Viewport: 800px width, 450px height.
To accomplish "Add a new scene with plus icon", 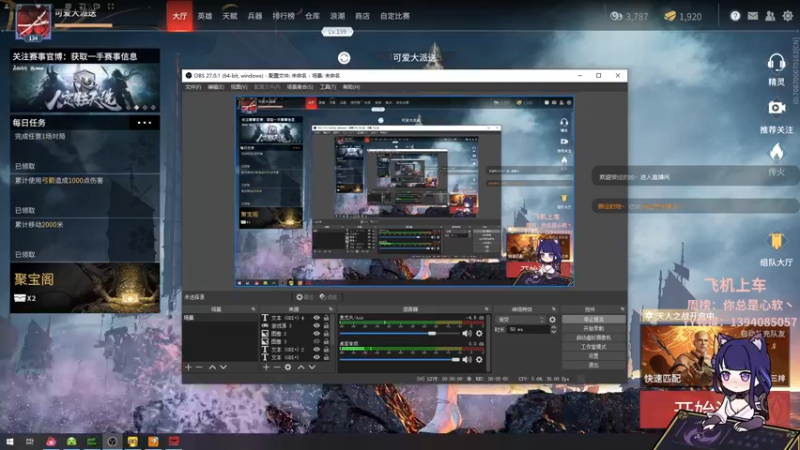I will (188, 367).
